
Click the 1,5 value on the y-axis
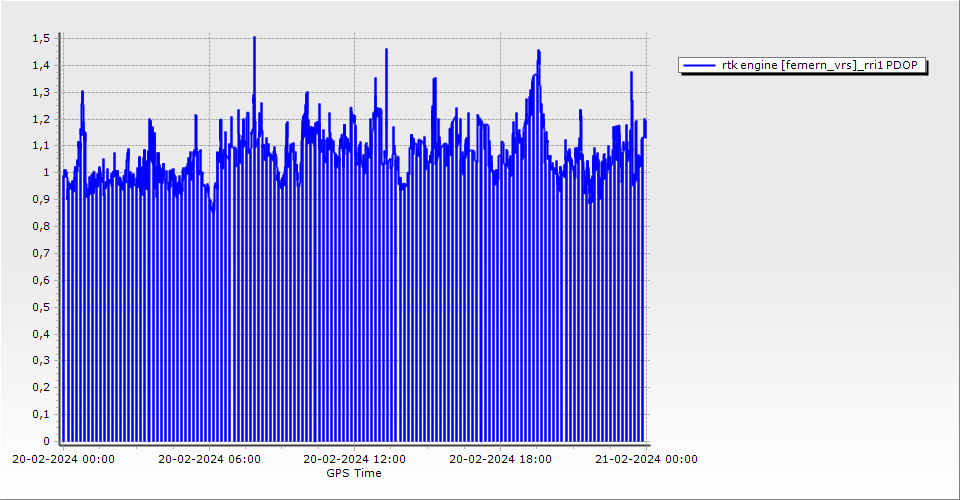pos(40,38)
